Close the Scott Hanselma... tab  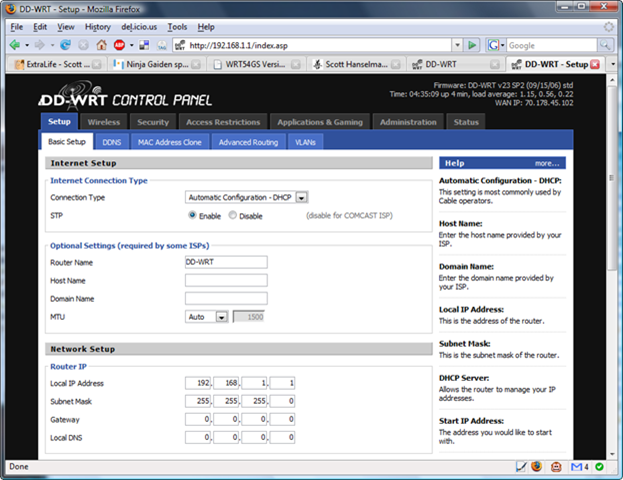click(x=395, y=64)
